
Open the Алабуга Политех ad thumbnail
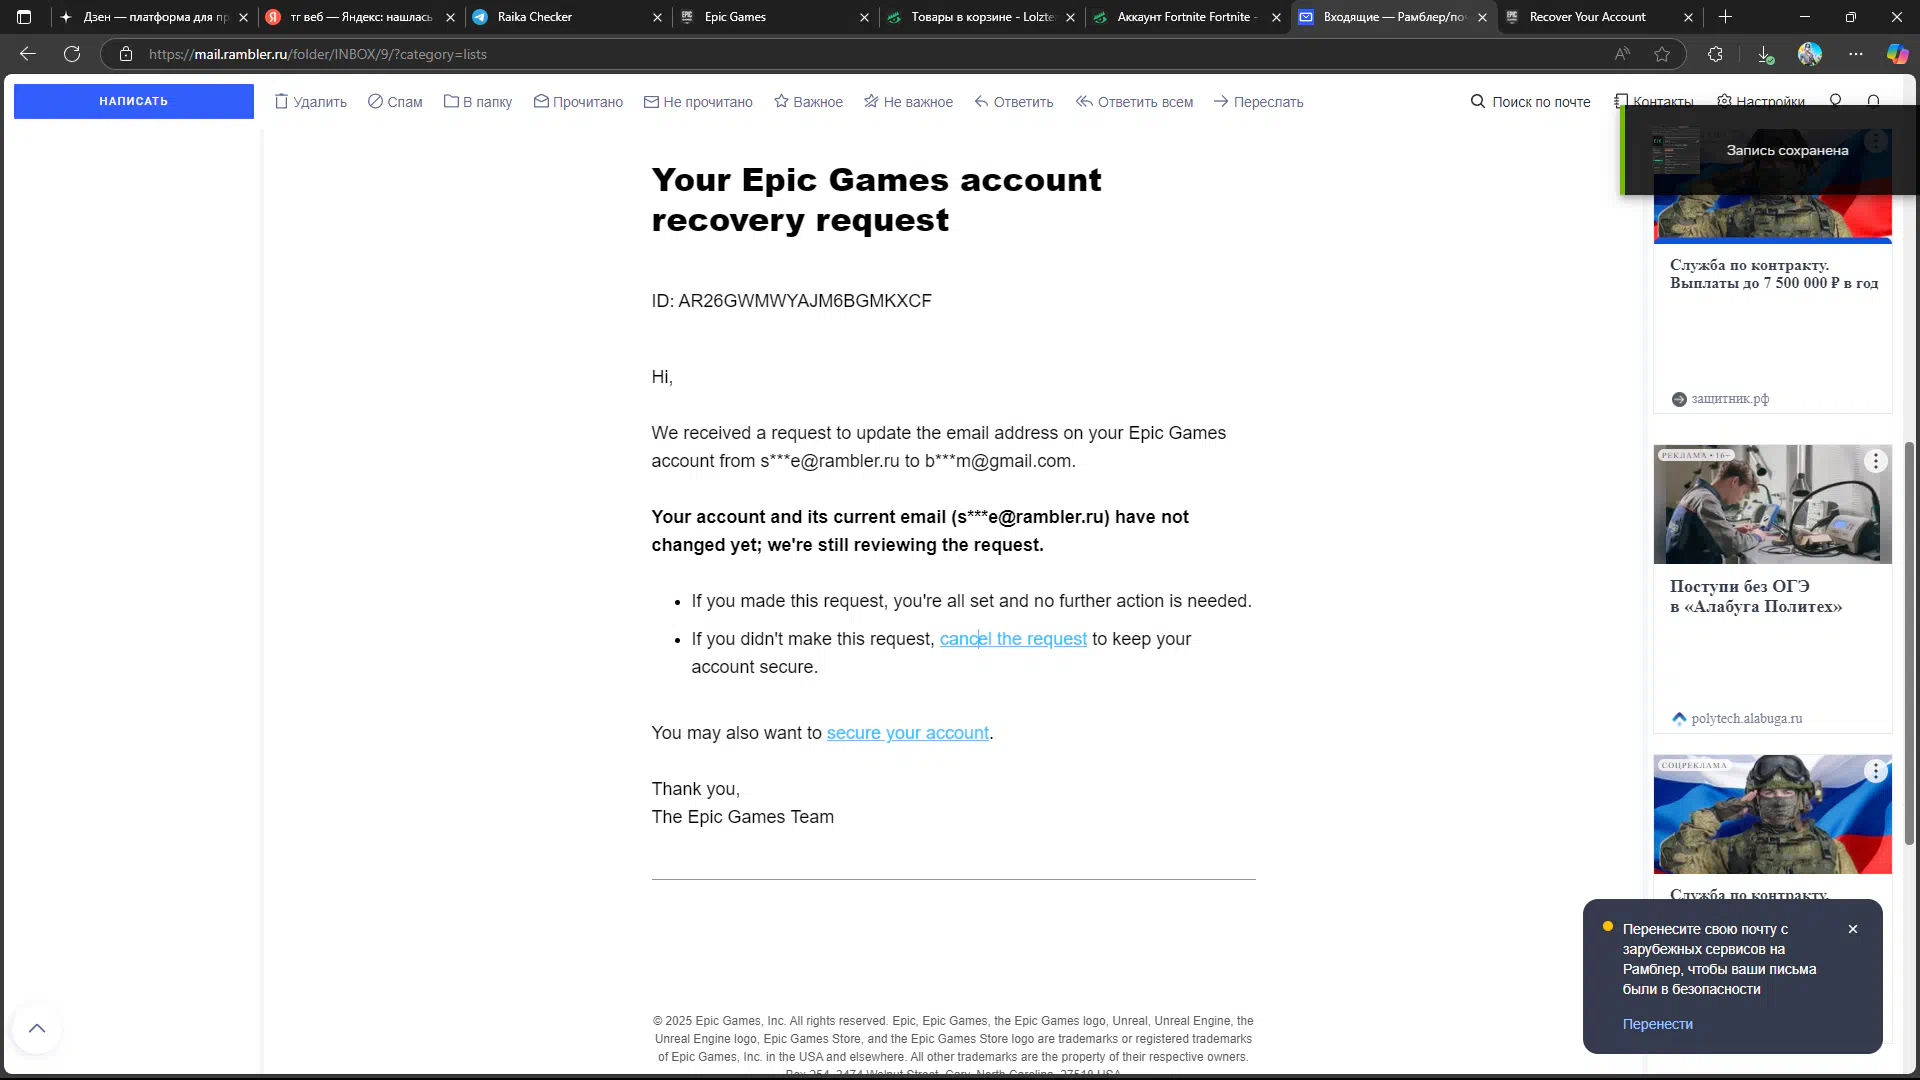1772,505
